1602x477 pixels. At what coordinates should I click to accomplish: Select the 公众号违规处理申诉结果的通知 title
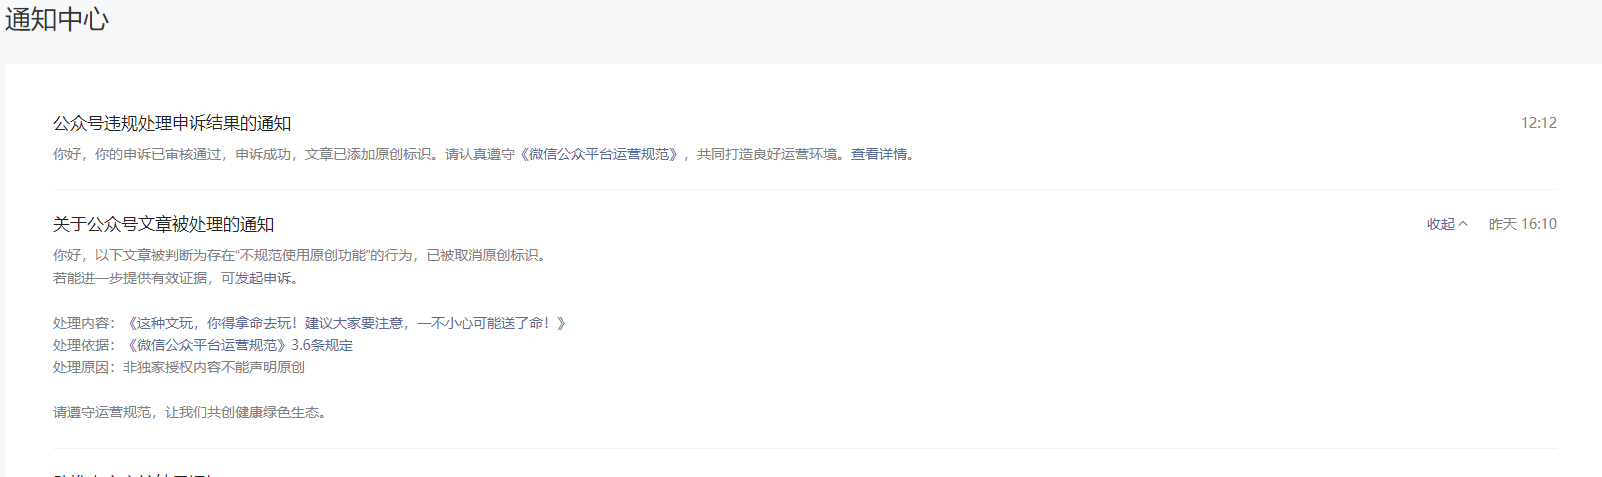172,123
